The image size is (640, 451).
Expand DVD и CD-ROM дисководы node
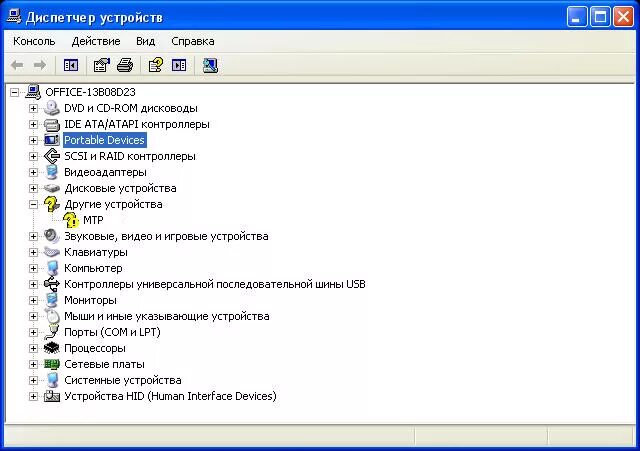(x=33, y=108)
